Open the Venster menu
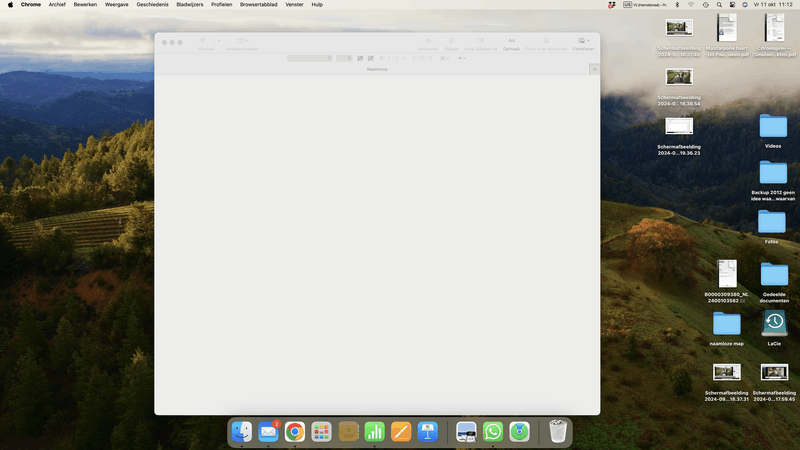The width and height of the screenshot is (800, 450). point(294,5)
